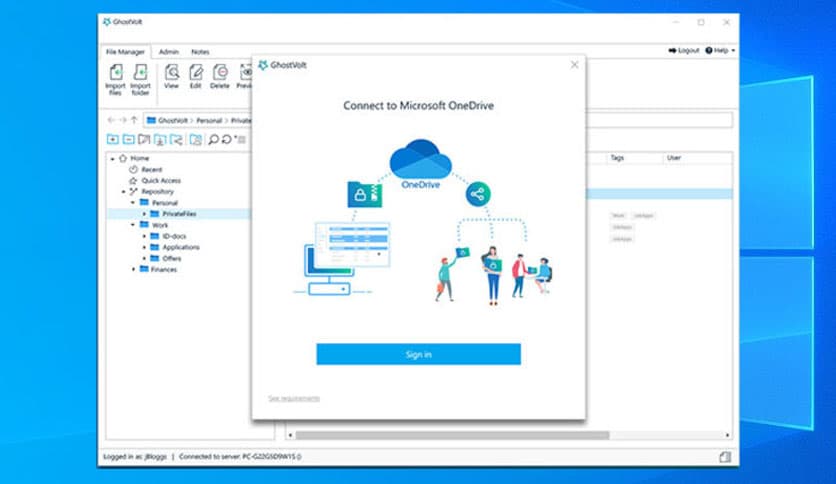Screen dimensions: 836x484
Task: Click the Sign in button
Action: 419,354
